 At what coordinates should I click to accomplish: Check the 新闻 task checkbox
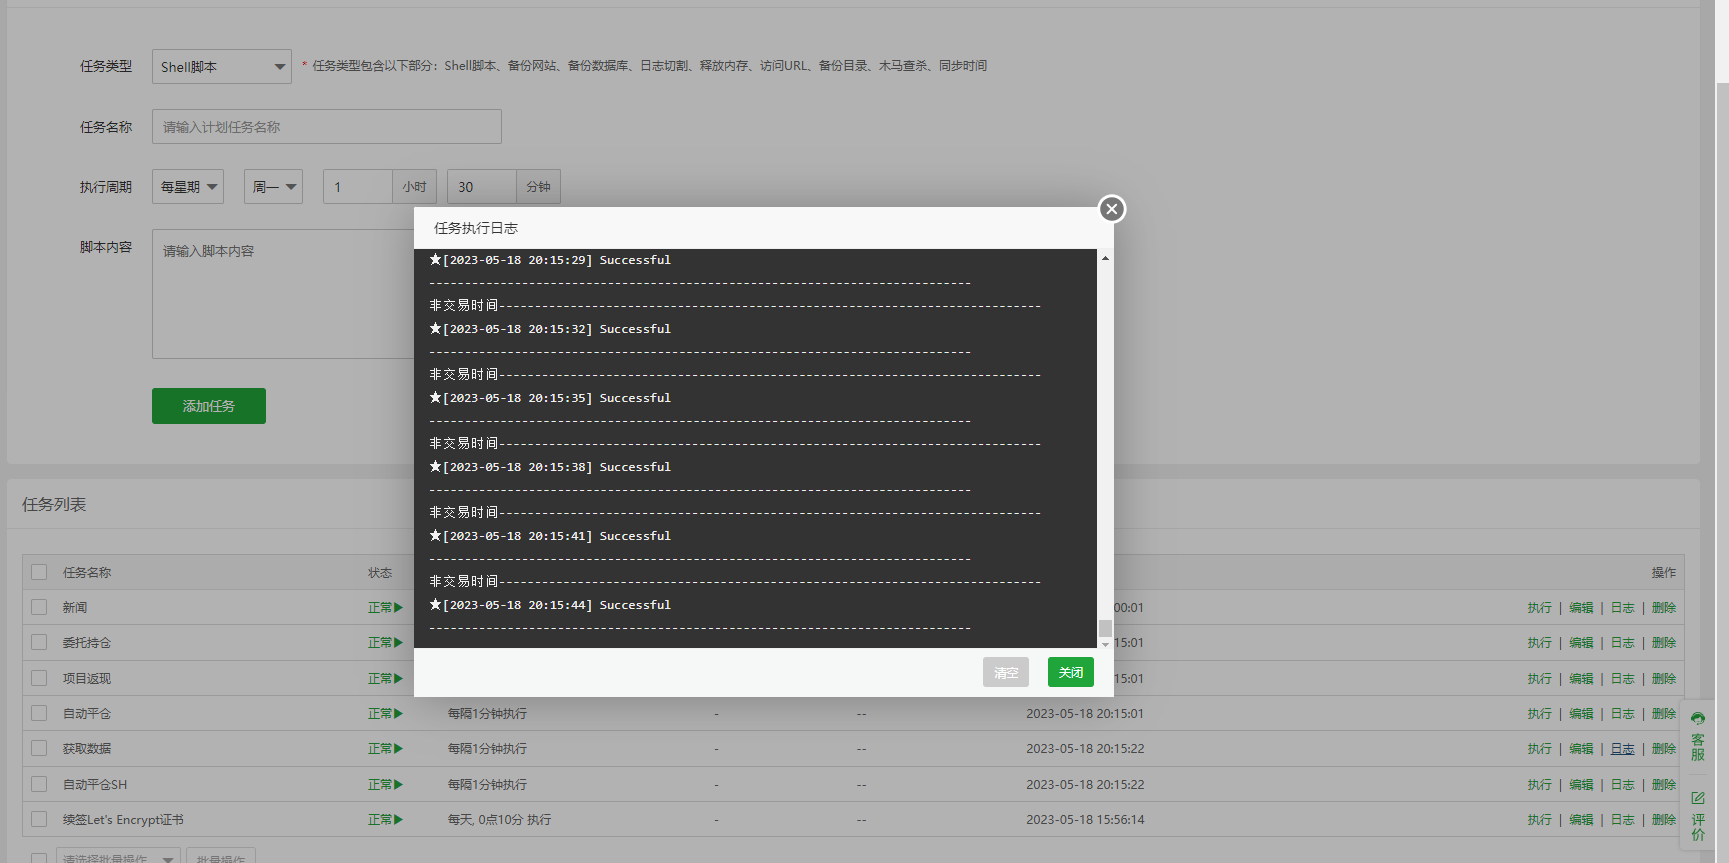click(39, 607)
